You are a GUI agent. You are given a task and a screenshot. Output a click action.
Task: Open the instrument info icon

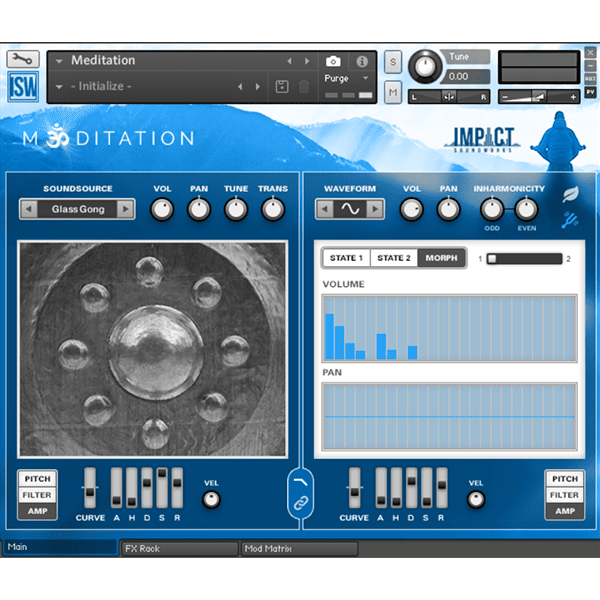362,61
